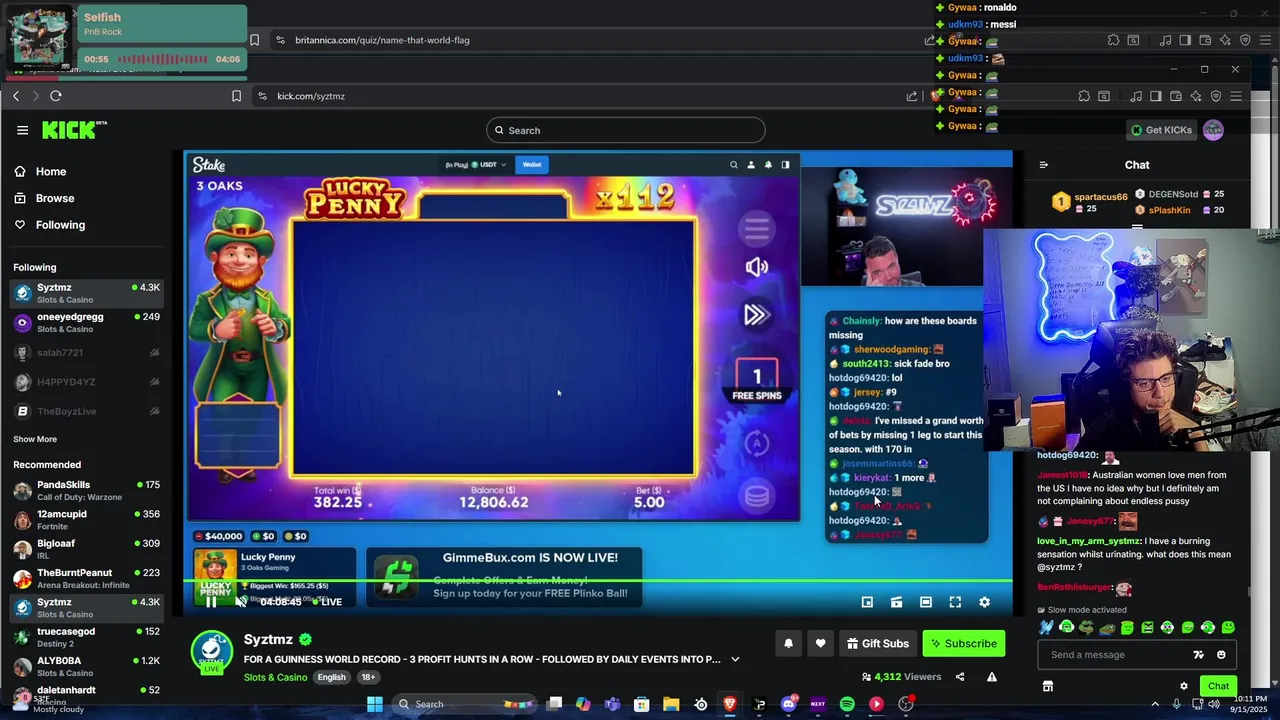Report the stream warning icon

992,677
